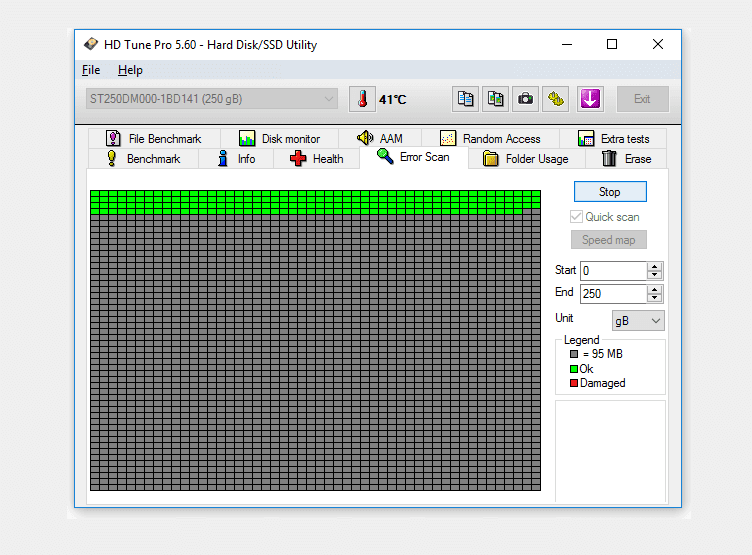Click the copy screenshot to clipboard icon

point(495,99)
